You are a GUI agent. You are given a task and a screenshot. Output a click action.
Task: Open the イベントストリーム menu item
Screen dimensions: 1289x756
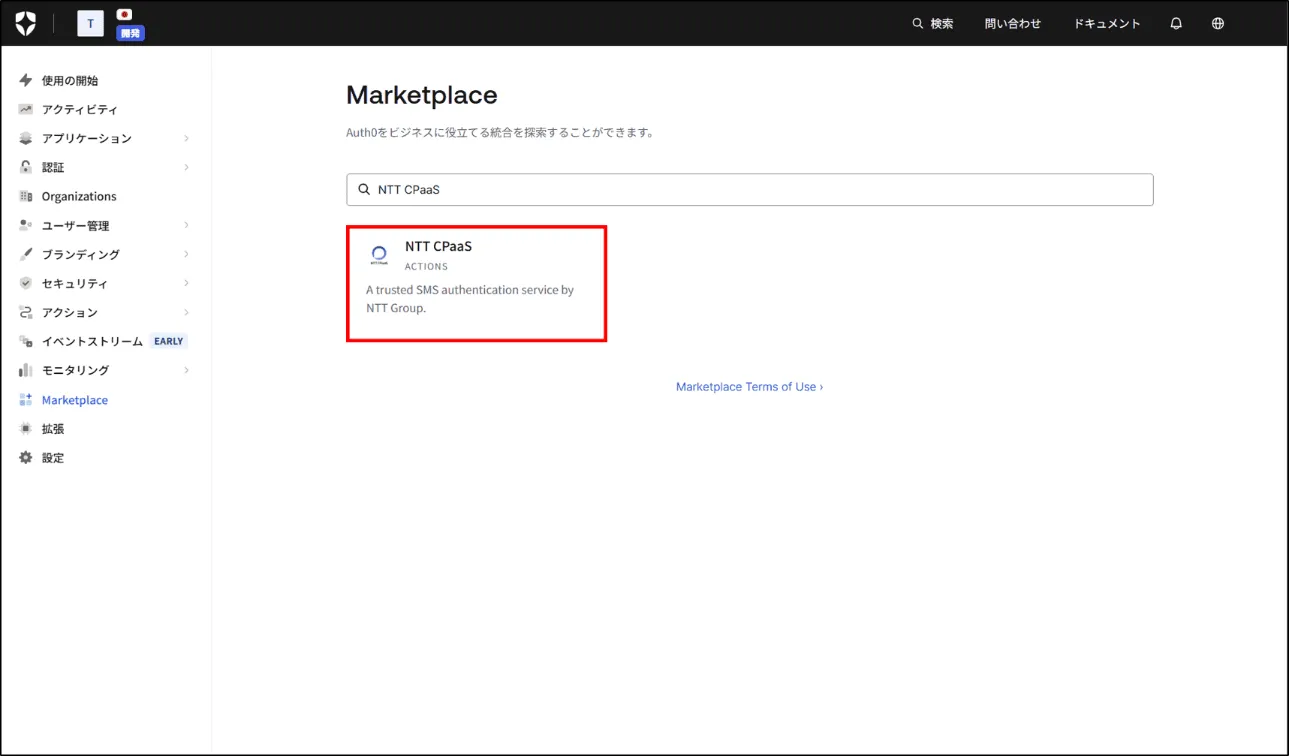click(x=92, y=342)
